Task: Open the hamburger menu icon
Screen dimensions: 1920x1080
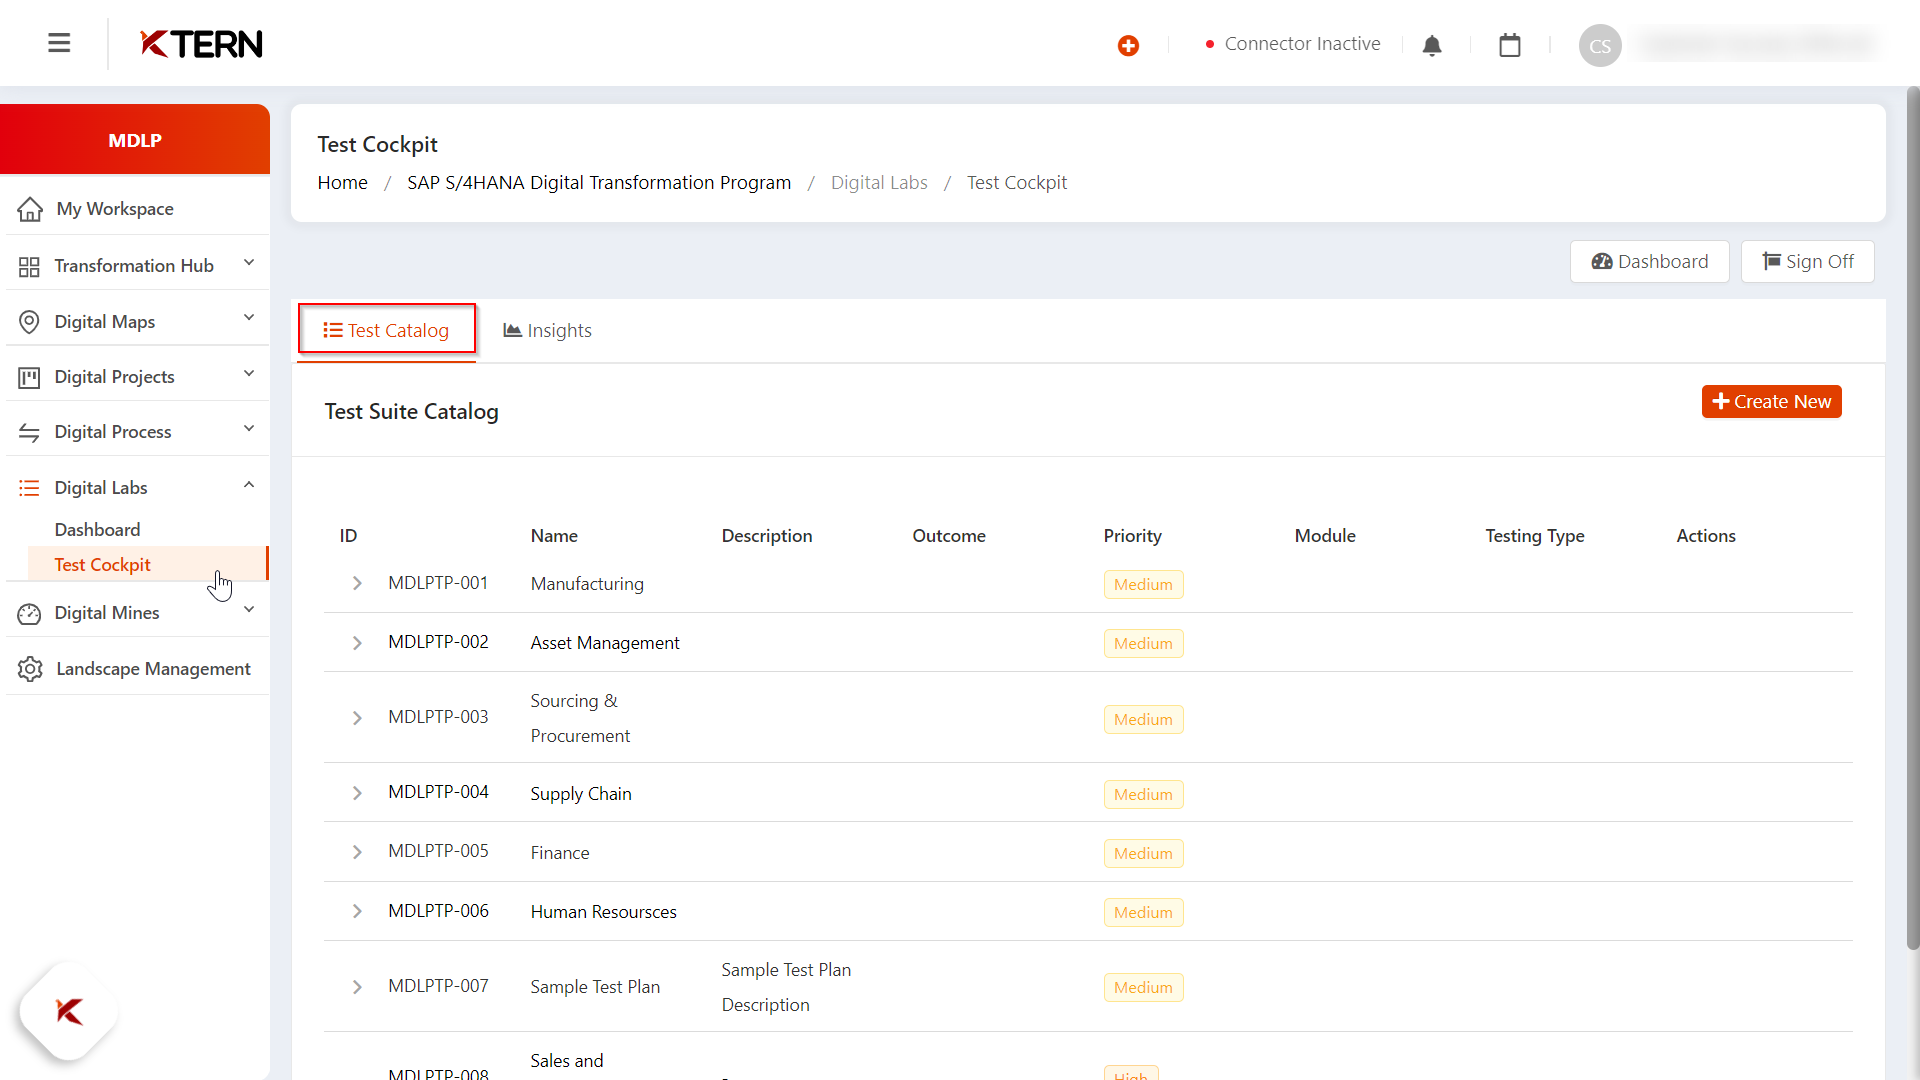Action: (x=59, y=43)
